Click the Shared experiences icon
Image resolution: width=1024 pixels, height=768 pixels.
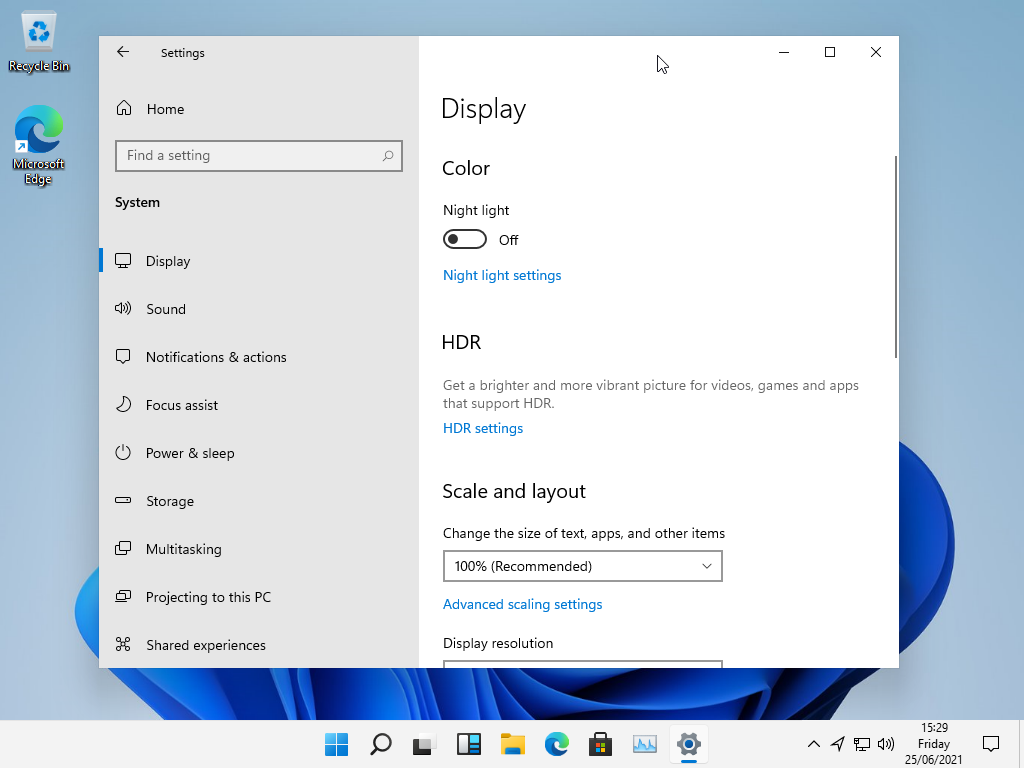pos(123,645)
